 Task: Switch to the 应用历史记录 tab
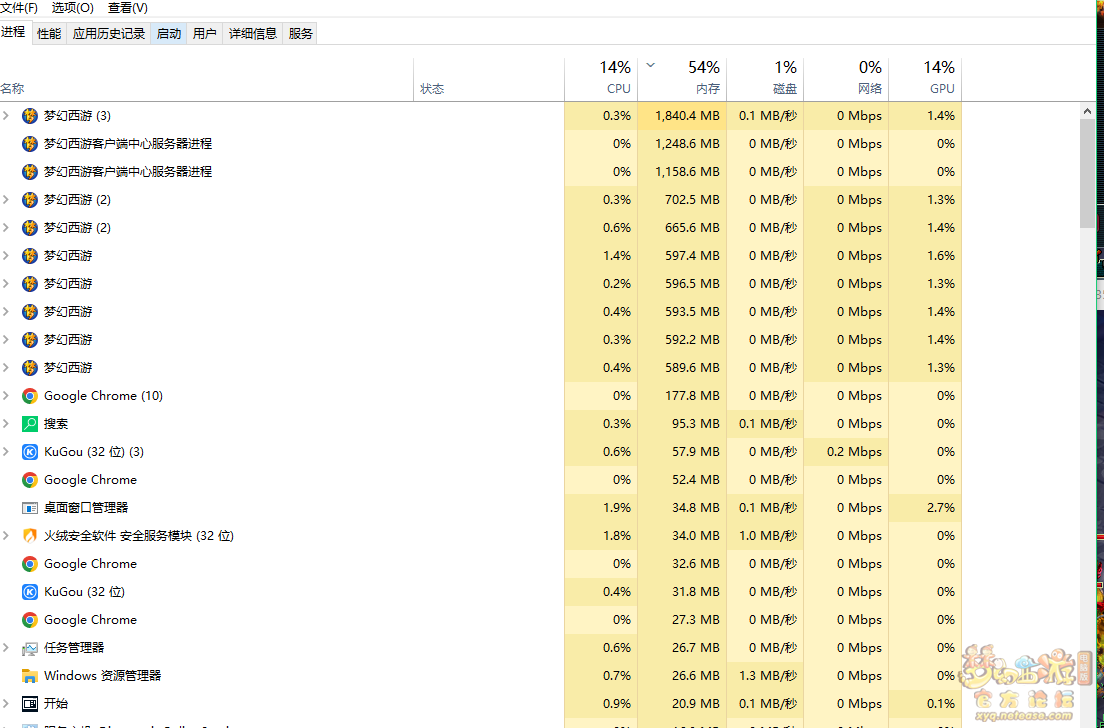coord(108,33)
